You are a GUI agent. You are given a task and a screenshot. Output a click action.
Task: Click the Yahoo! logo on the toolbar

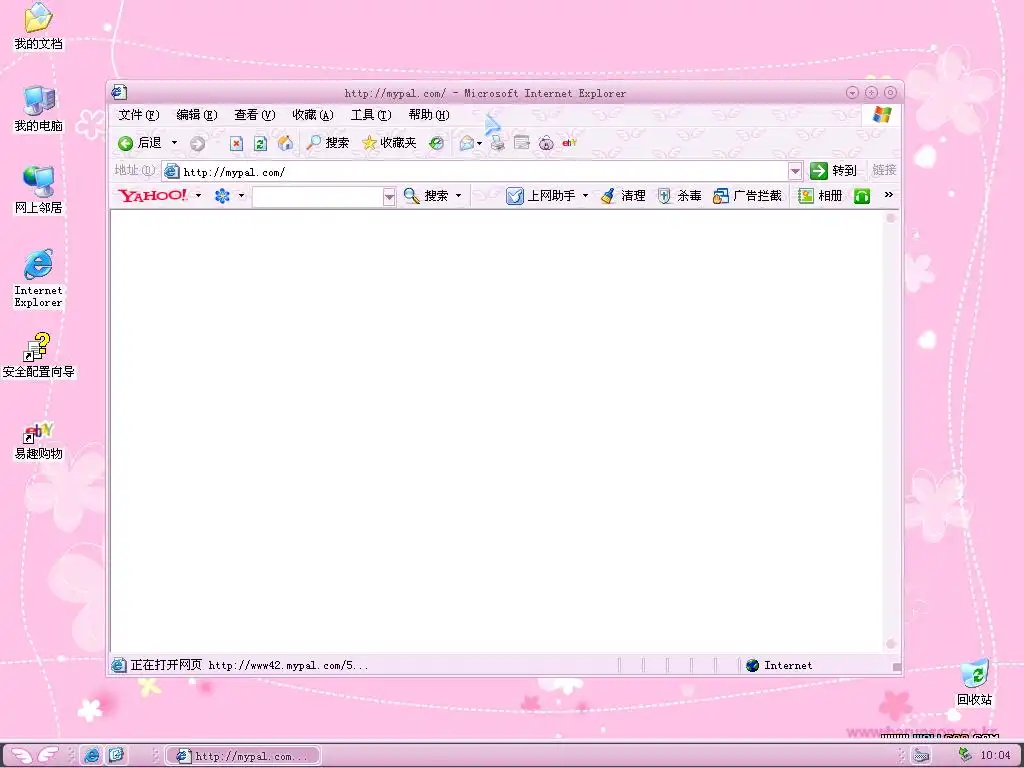point(152,195)
